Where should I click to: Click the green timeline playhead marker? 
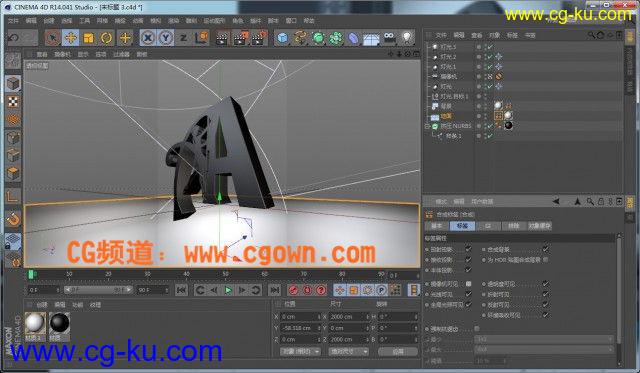point(31,275)
